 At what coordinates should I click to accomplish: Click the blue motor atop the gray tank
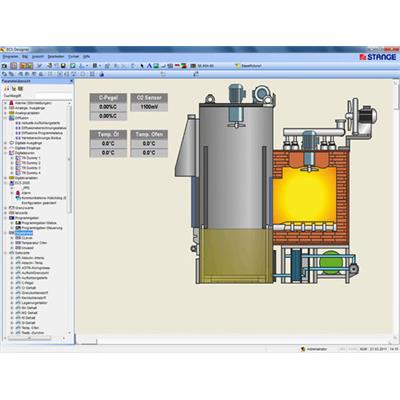[x=236, y=94]
